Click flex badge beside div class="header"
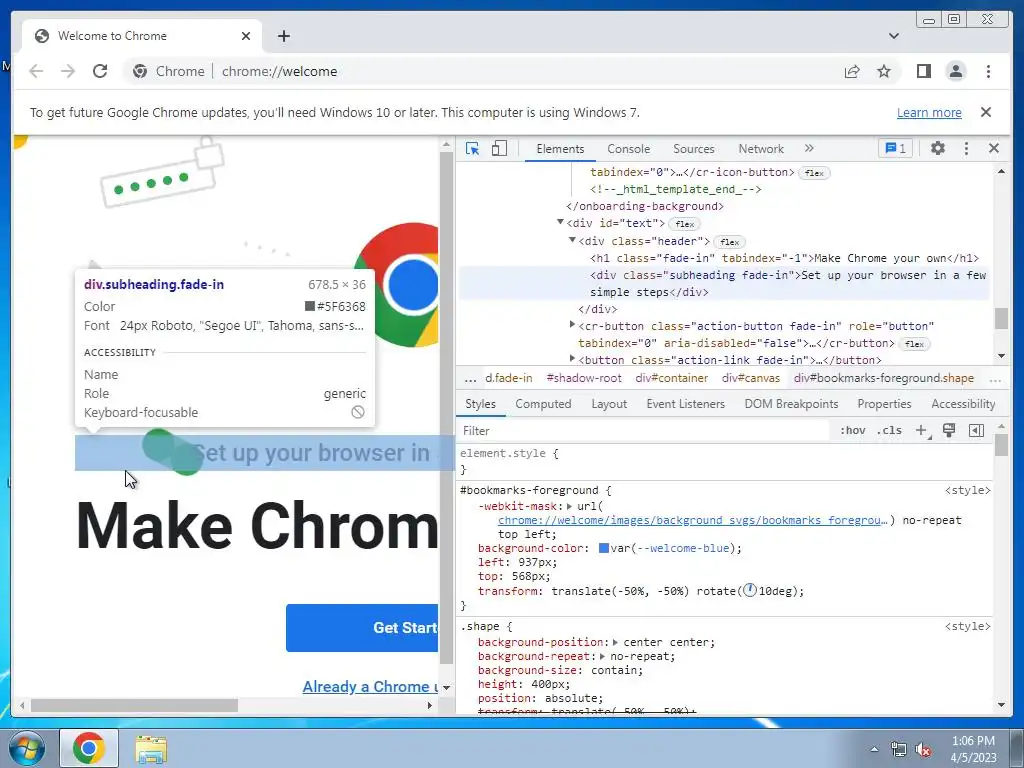This screenshot has height=768, width=1024. click(x=729, y=242)
